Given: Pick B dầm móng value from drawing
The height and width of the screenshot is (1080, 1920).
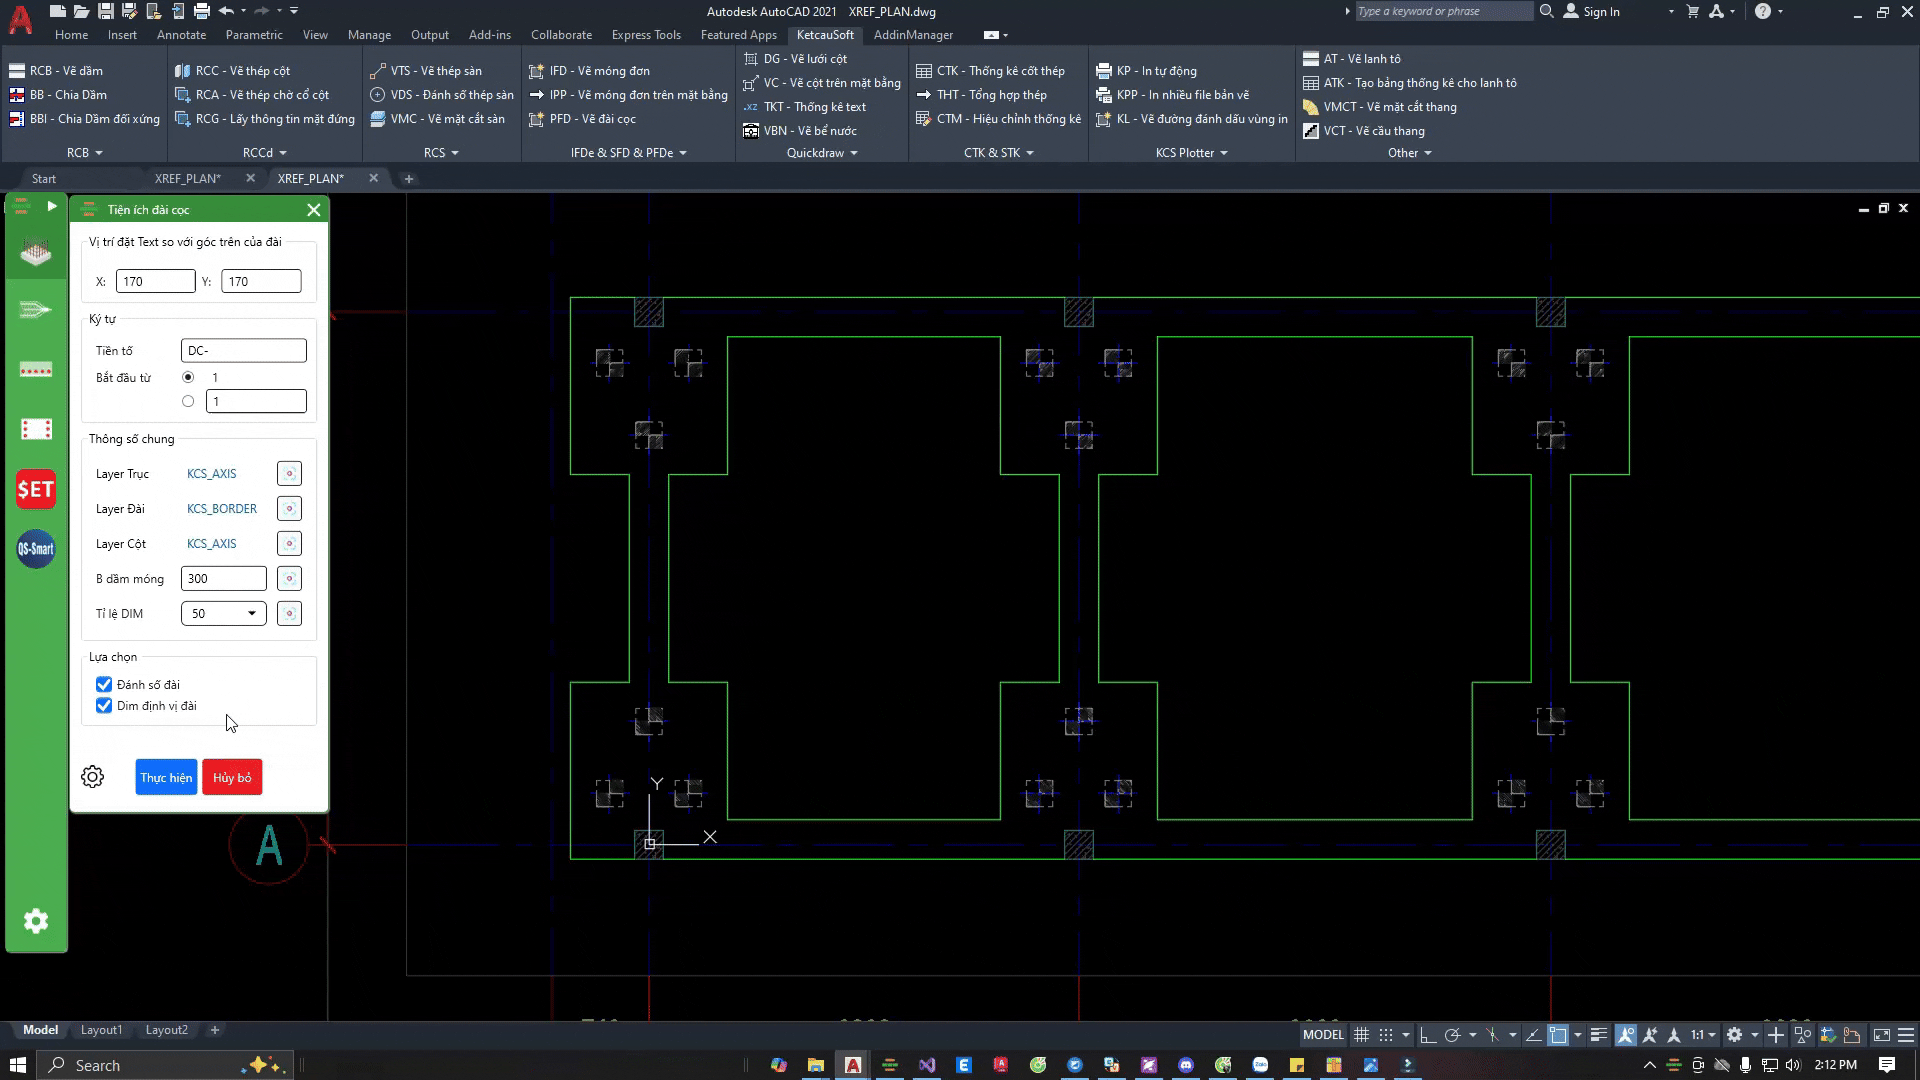Looking at the screenshot, I should point(289,579).
